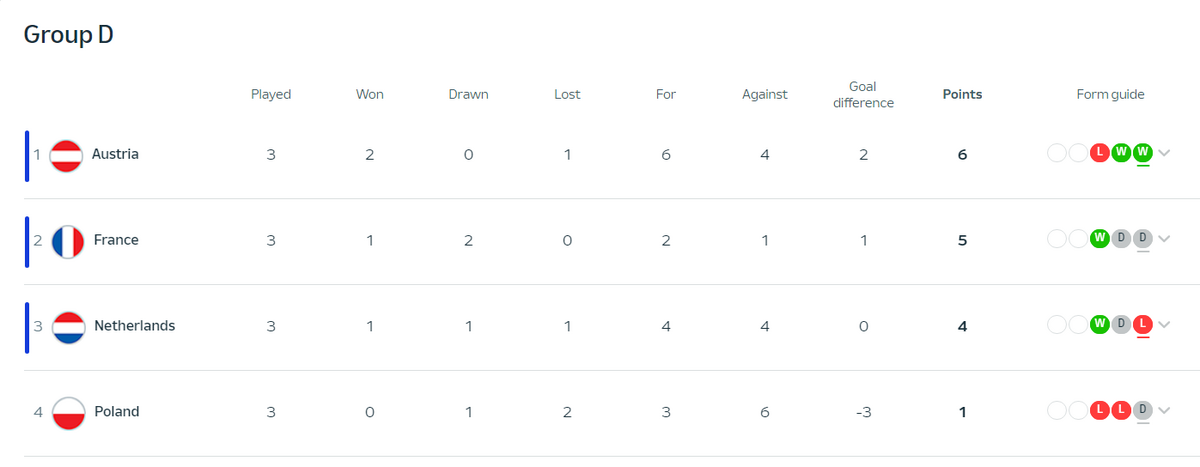The width and height of the screenshot is (1200, 467).
Task: Click the Netherlands flag icon
Action: point(68,327)
